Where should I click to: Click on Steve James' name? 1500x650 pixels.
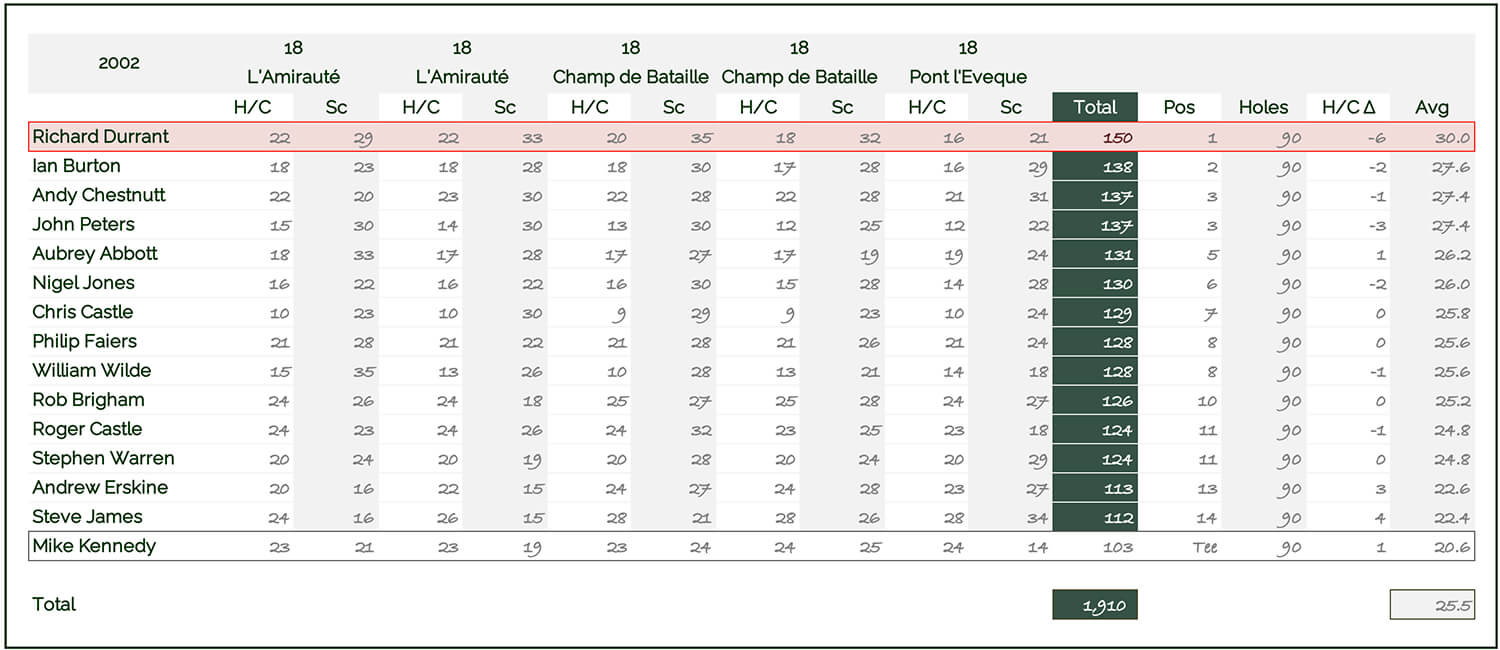[87, 517]
